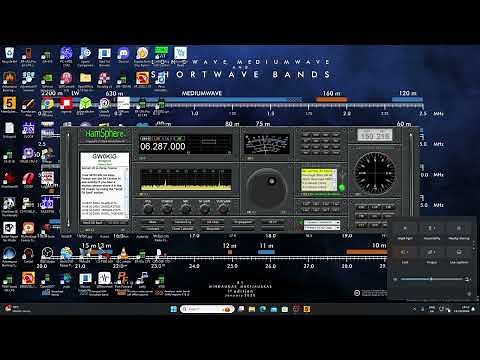Open File Explorer from the taskbar
The height and width of the screenshot is (360, 480).
coord(252,309)
